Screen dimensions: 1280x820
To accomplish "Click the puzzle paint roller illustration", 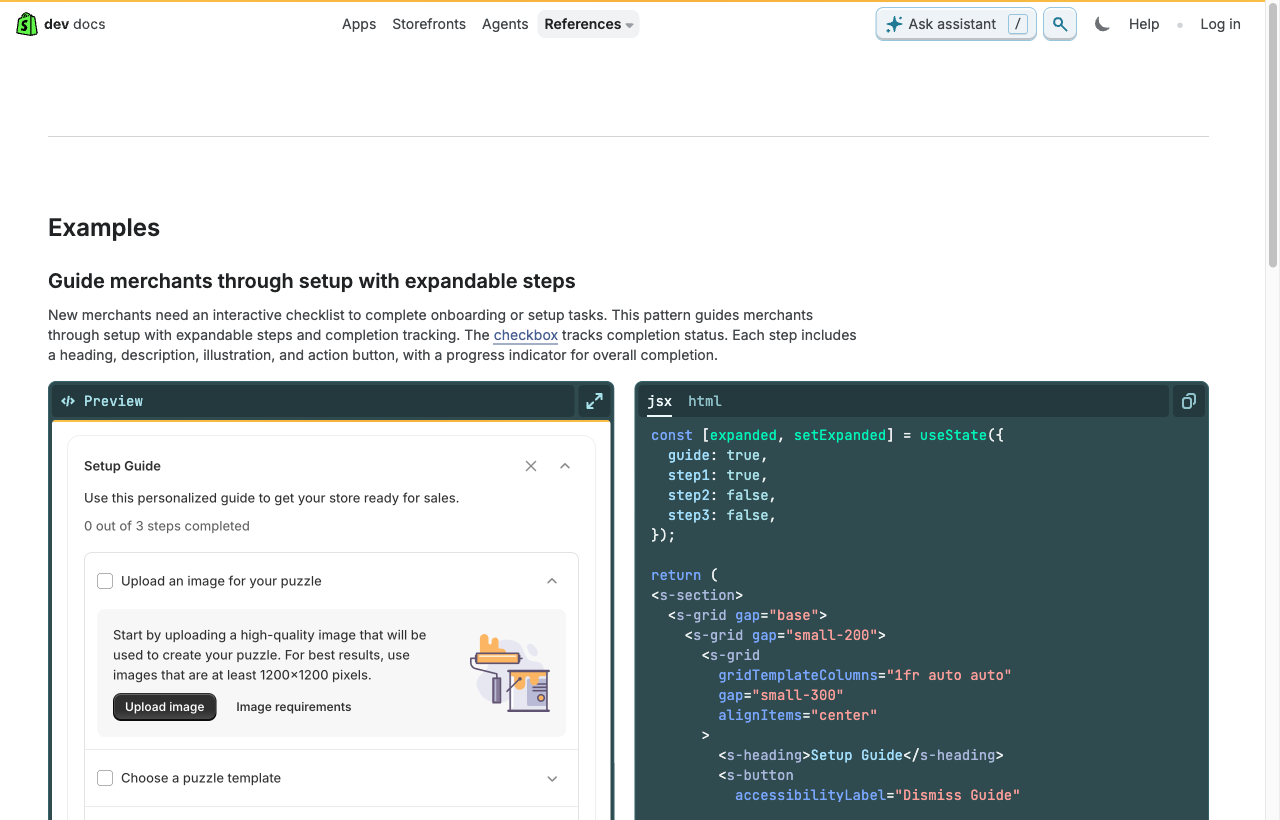I will pos(510,673).
